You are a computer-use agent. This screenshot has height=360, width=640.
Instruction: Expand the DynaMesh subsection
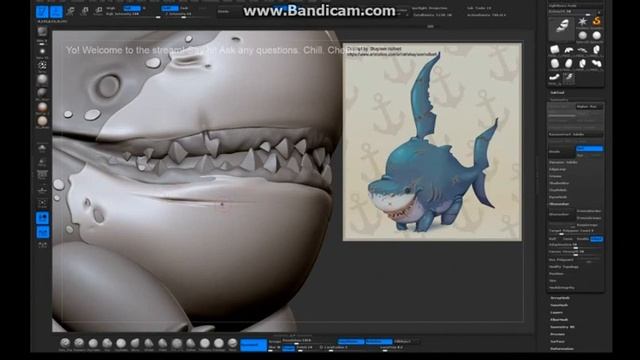[558, 197]
